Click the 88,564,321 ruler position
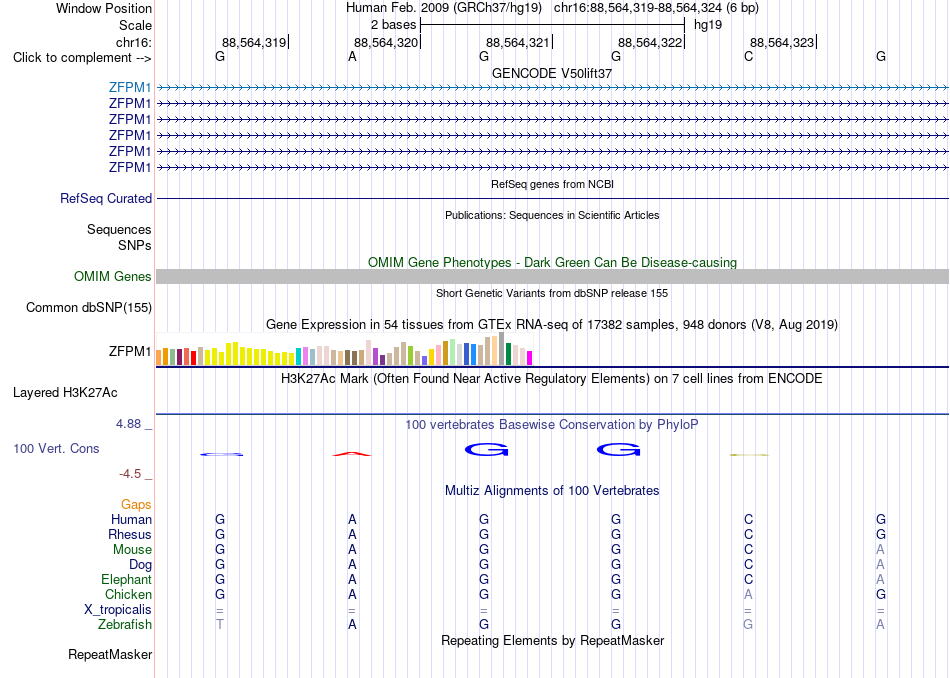The height and width of the screenshot is (678, 950). click(518, 42)
